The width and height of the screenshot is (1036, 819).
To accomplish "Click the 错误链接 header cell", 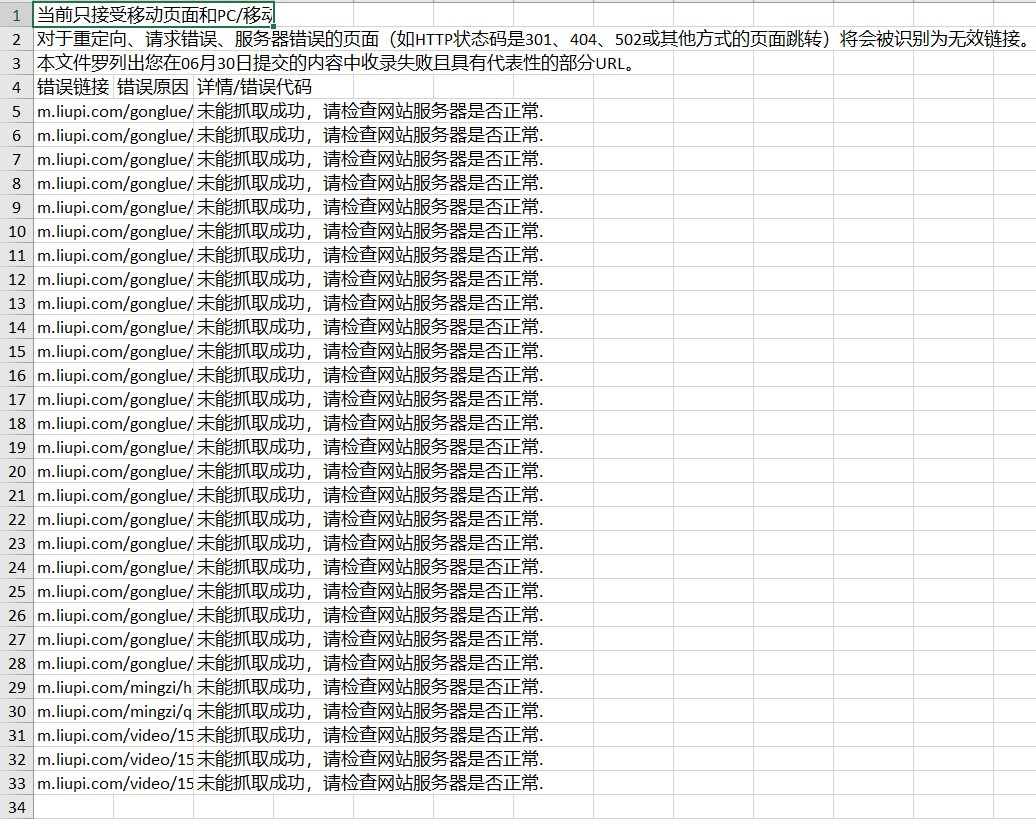I will pyautogui.click(x=73, y=87).
